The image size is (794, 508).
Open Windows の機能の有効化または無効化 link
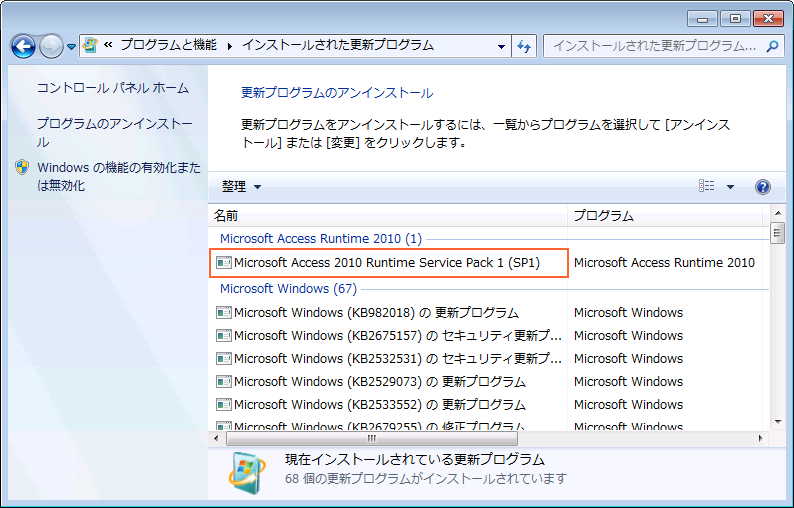click(x=118, y=176)
